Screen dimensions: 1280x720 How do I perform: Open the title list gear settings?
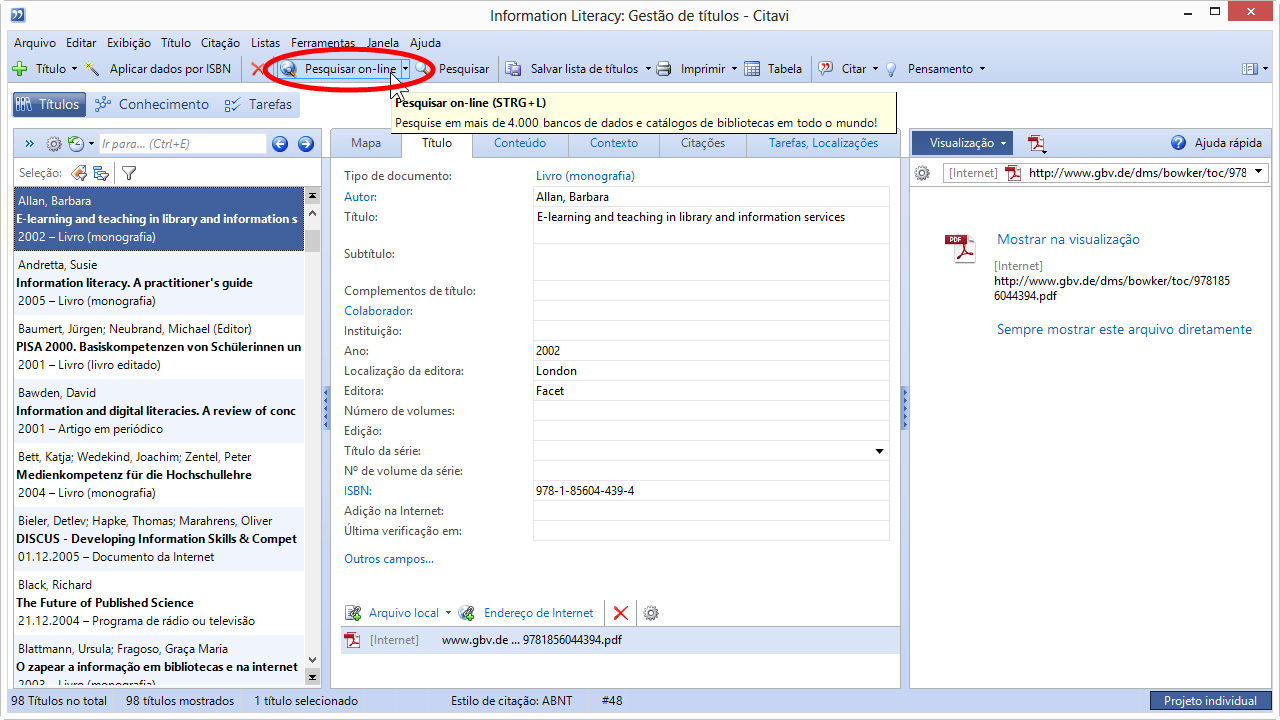pos(54,144)
